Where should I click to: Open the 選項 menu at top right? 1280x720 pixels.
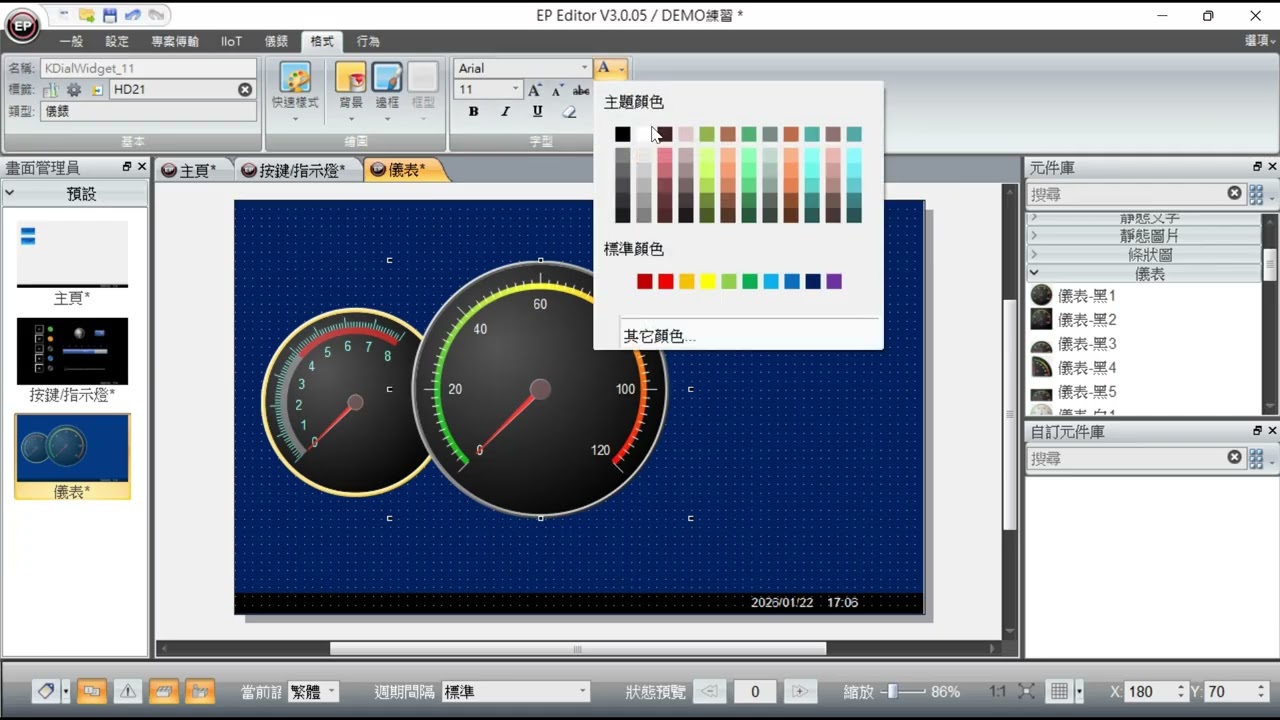coord(1259,41)
